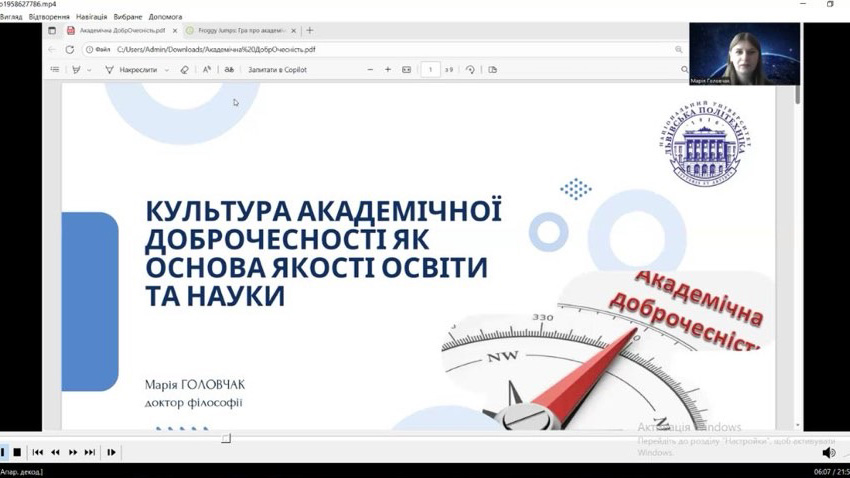
Task: Open the Відтворення menu
Action: pyautogui.click(x=49, y=17)
